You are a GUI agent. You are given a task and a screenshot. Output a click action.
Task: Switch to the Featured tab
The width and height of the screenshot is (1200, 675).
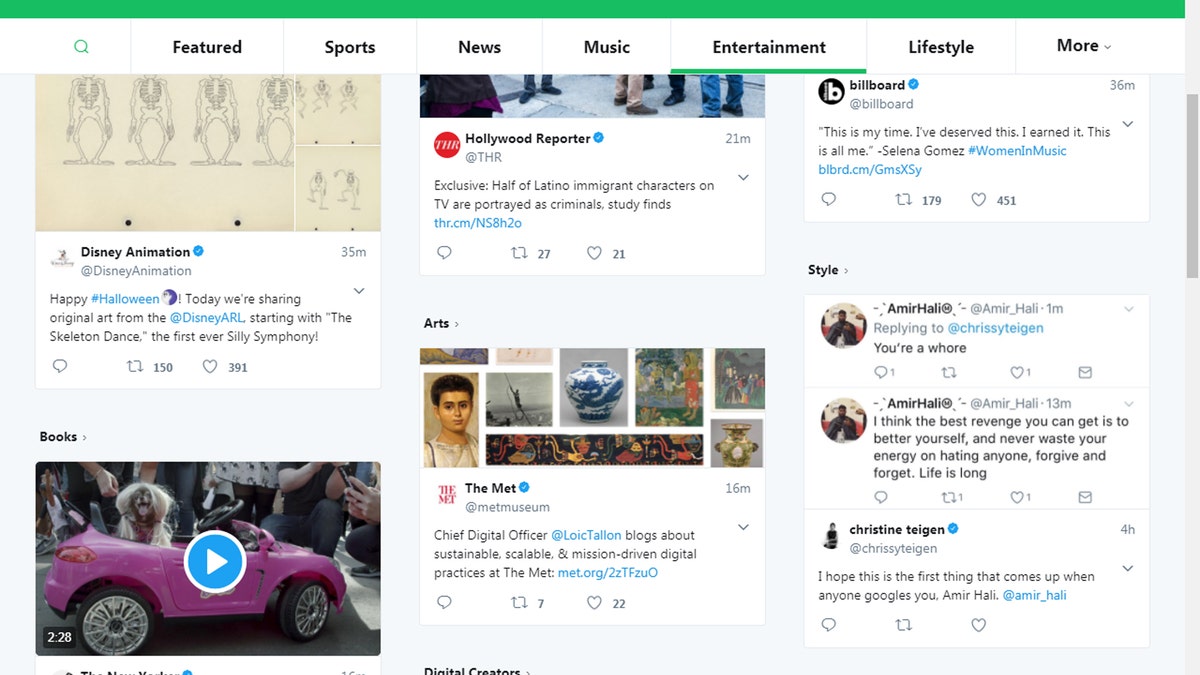click(x=207, y=47)
